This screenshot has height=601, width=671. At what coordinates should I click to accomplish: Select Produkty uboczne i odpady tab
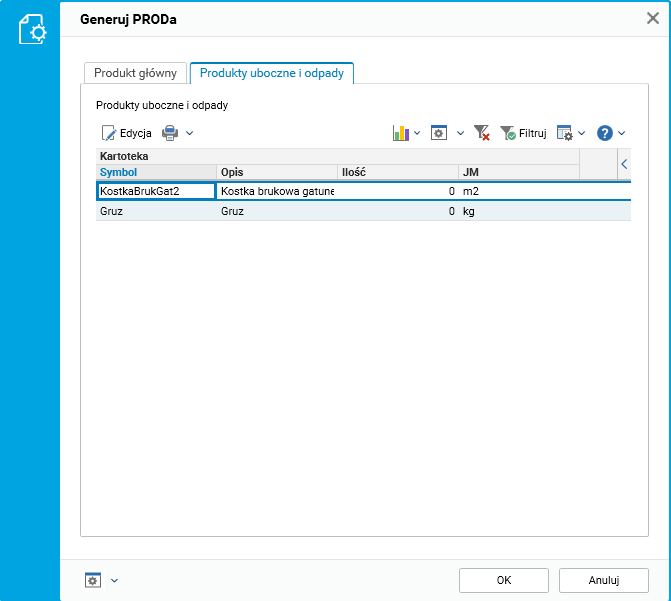(x=272, y=73)
